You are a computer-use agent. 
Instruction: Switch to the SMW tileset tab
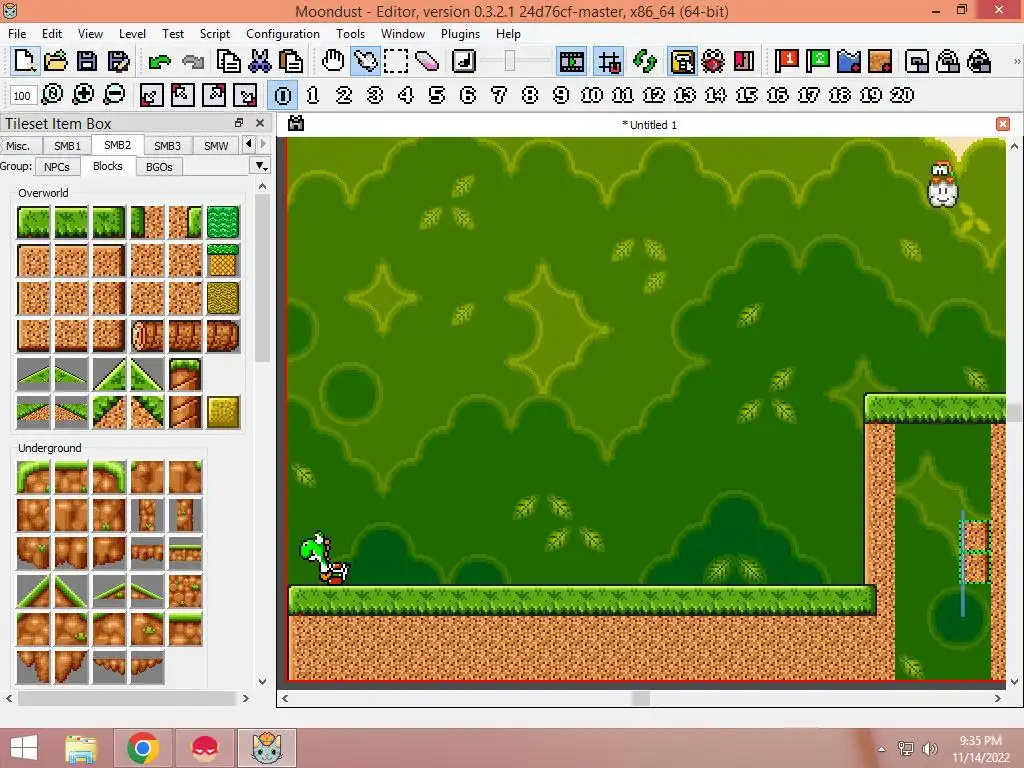216,146
